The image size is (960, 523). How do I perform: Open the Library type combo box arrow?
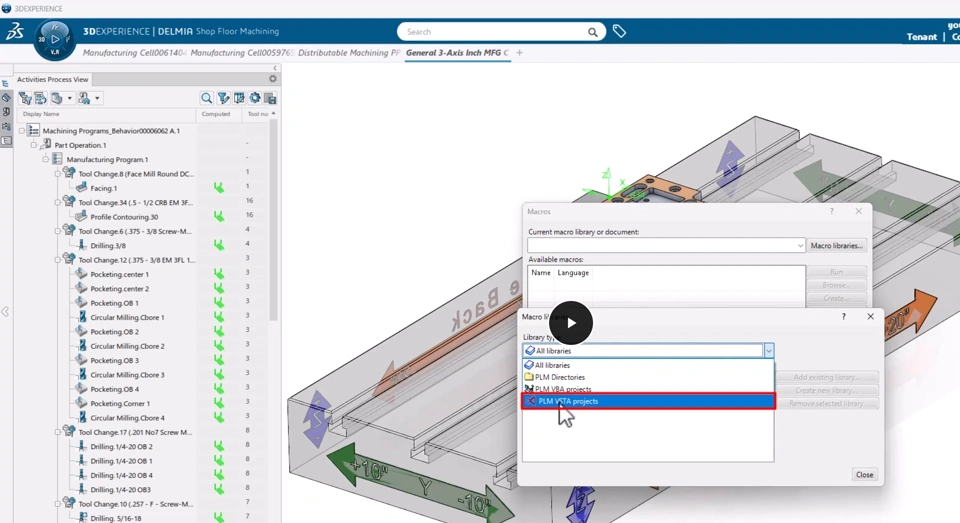tap(768, 351)
